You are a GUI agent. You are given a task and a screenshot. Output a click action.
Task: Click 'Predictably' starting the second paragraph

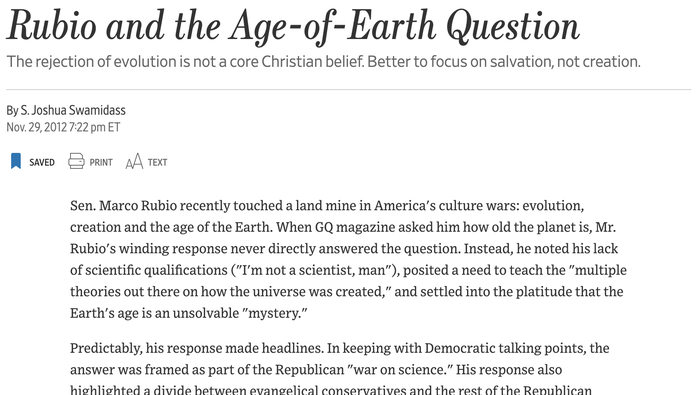point(106,348)
